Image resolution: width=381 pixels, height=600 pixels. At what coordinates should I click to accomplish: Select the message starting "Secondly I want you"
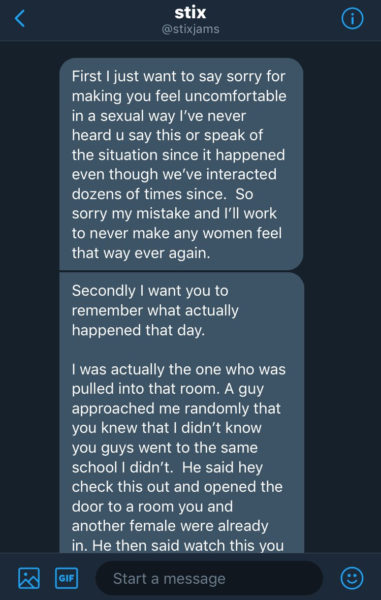click(x=181, y=412)
